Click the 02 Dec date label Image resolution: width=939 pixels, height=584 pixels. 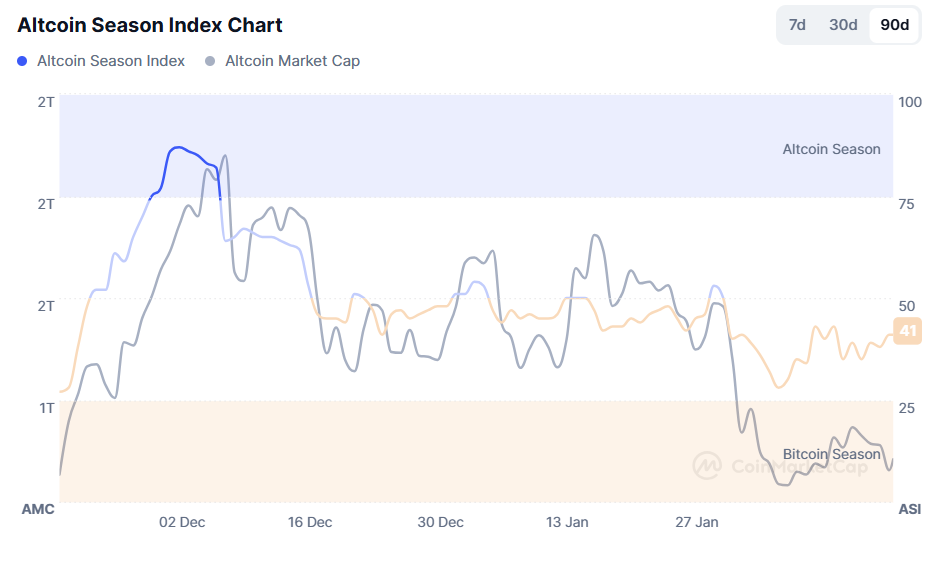(x=184, y=522)
